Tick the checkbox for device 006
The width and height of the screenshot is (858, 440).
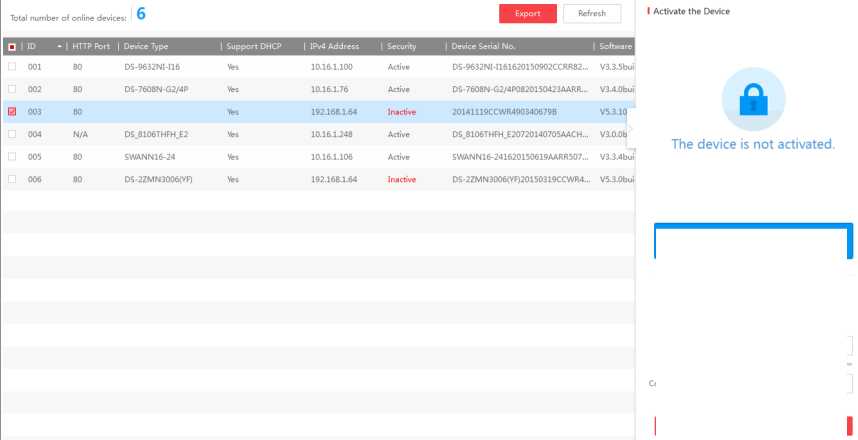click(x=12, y=179)
